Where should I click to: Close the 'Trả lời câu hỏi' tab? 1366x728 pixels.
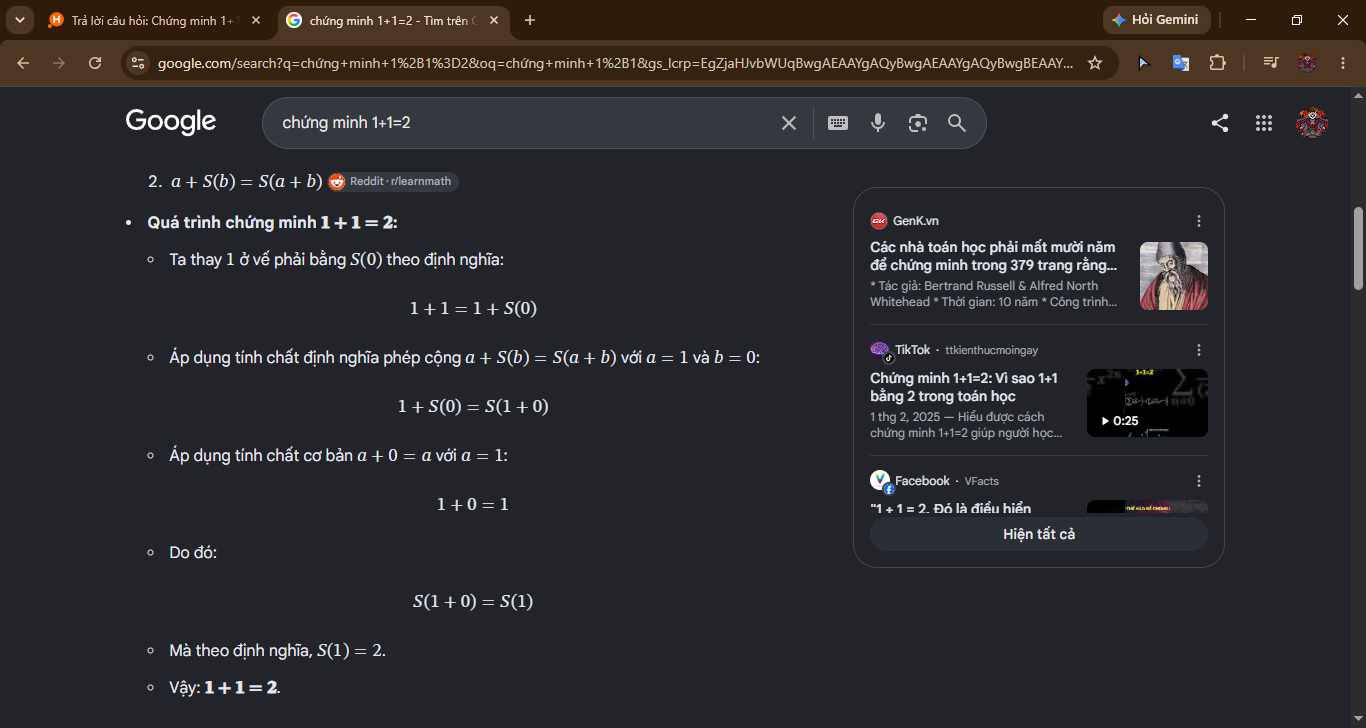tap(256, 20)
